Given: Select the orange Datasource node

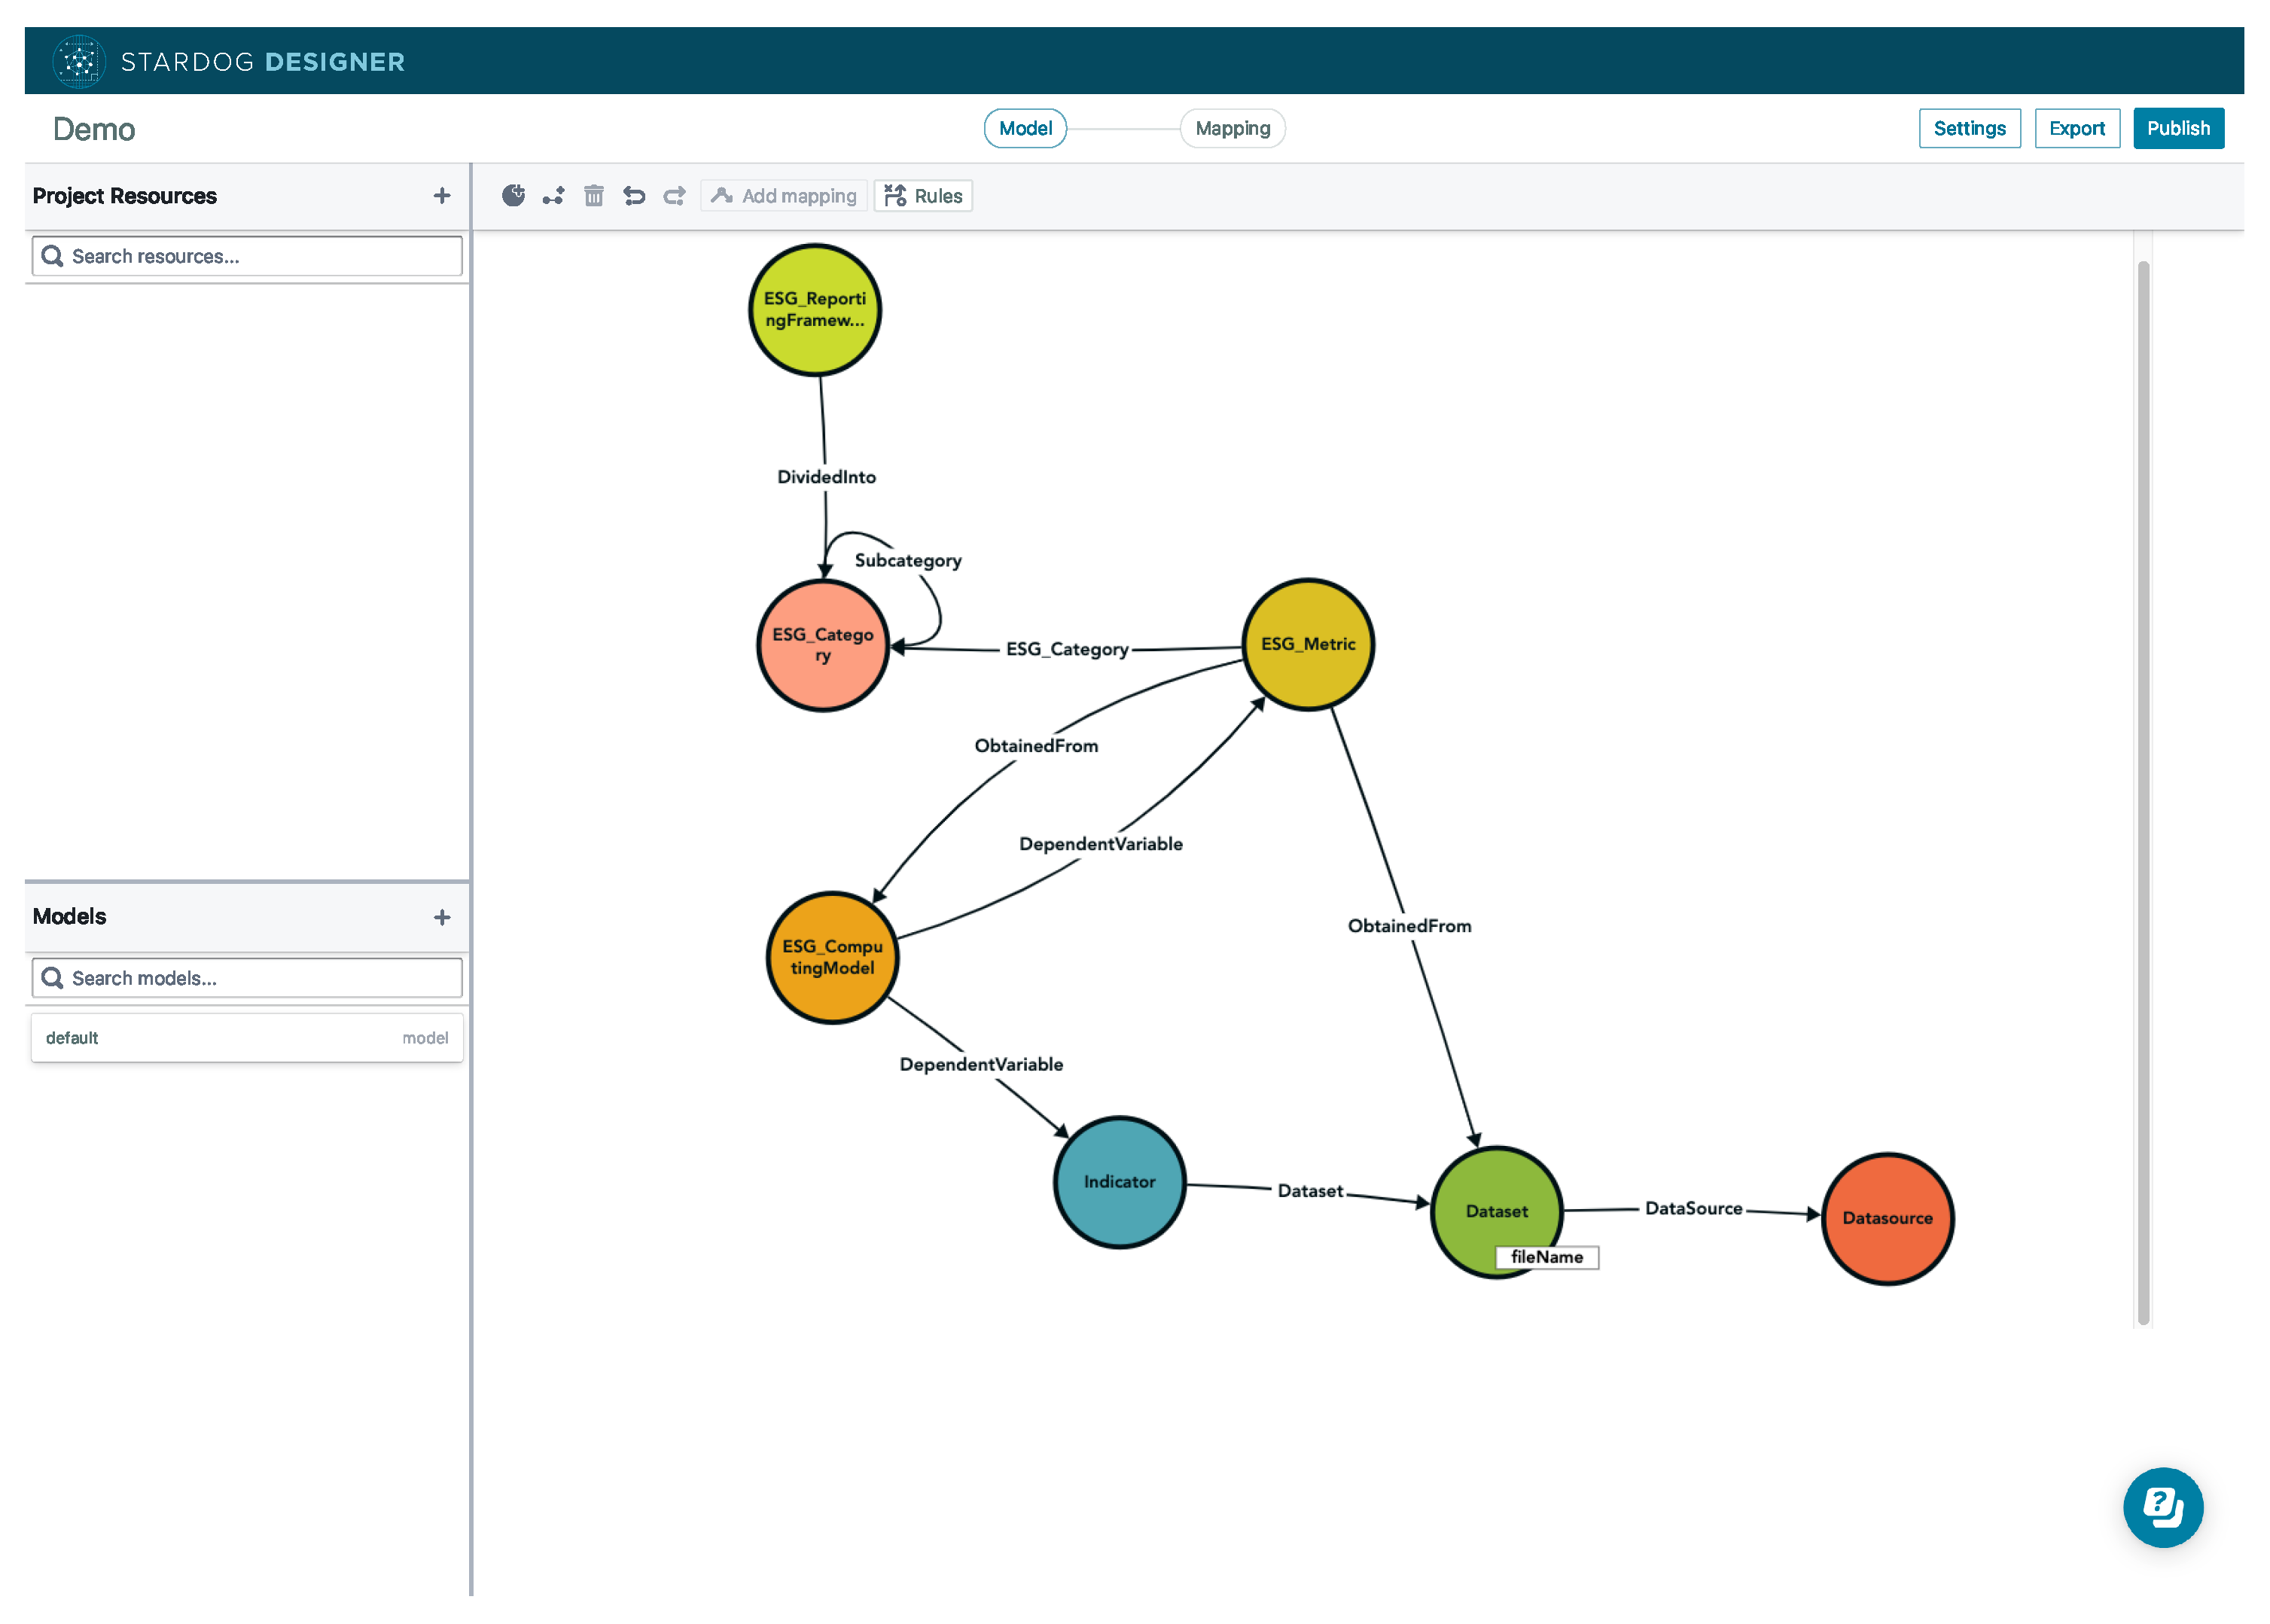Looking at the screenshot, I should 1887,1218.
